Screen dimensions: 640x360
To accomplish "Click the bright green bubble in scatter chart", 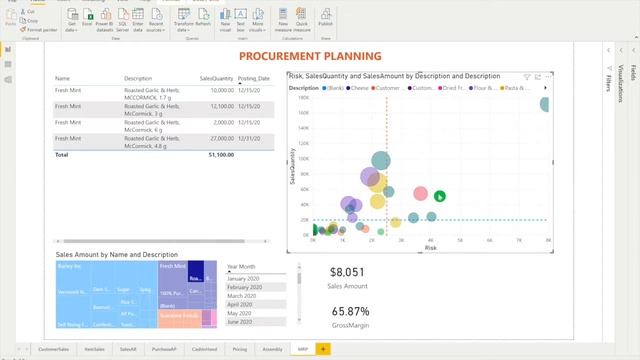I will tap(439, 196).
